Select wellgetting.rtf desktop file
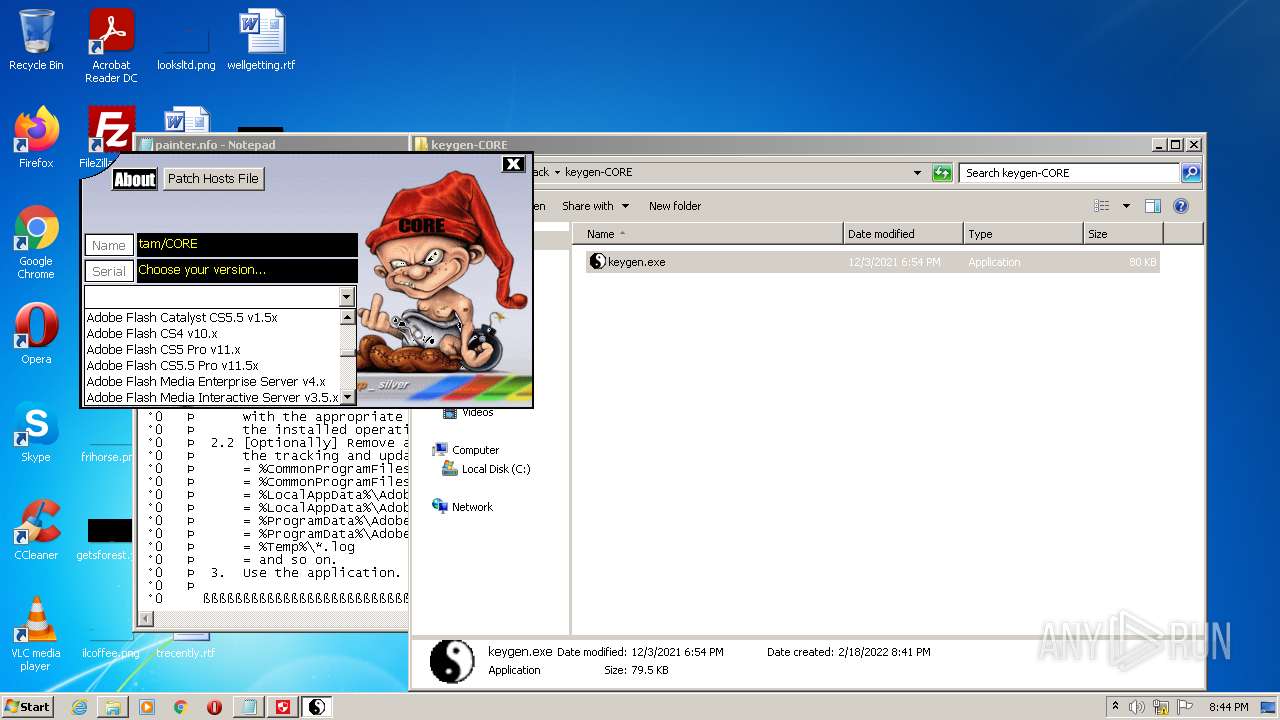 point(261,40)
